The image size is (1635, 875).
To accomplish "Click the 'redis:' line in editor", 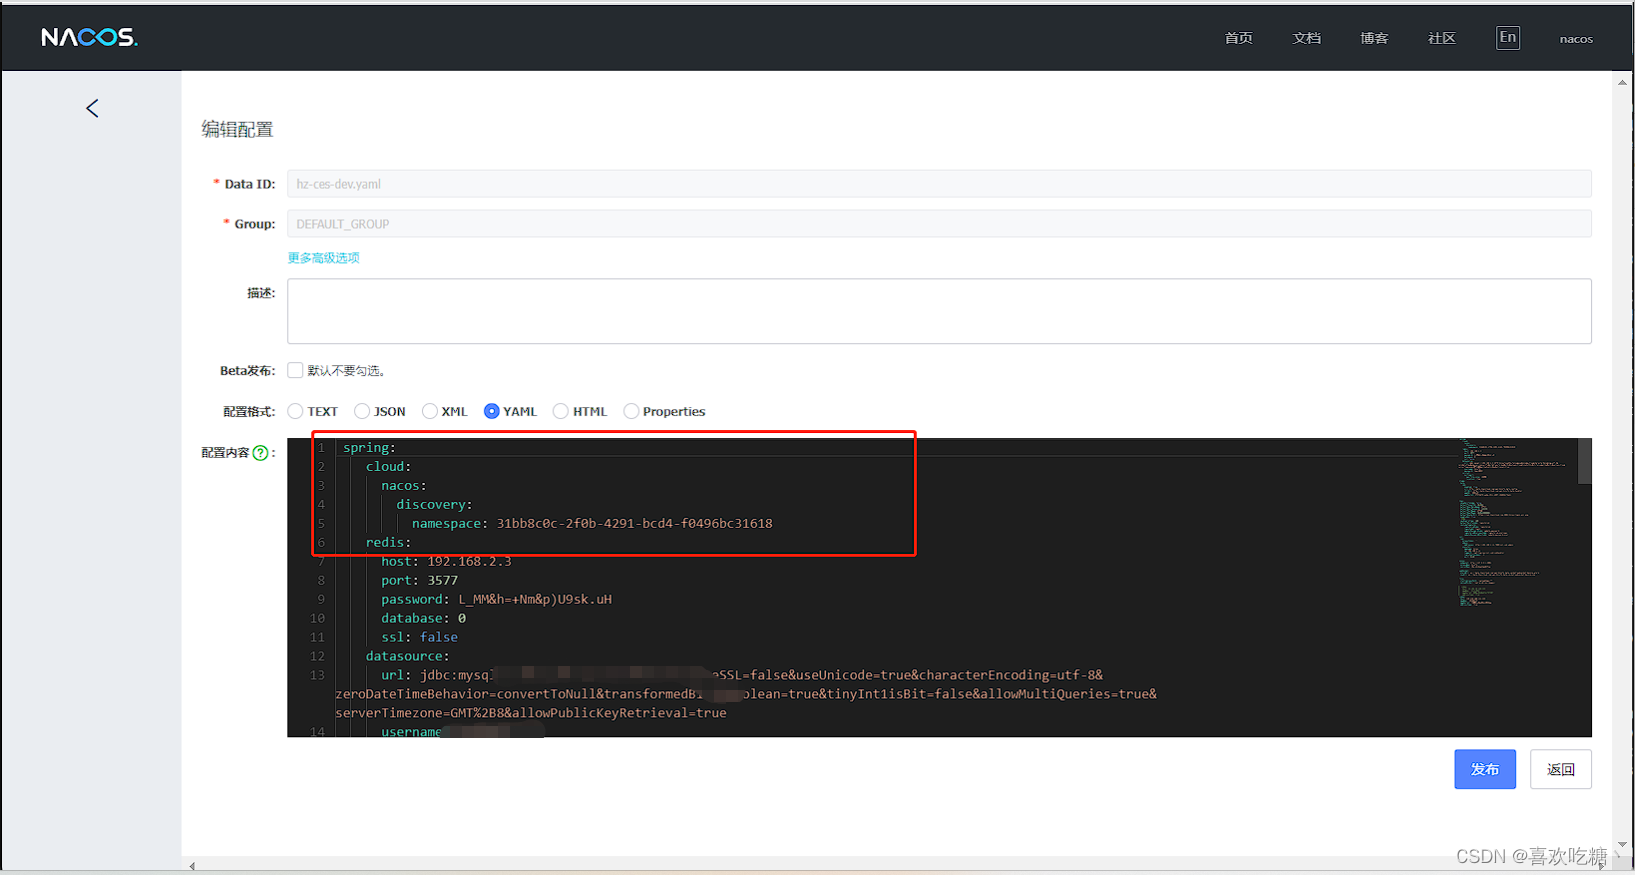I will tap(388, 543).
